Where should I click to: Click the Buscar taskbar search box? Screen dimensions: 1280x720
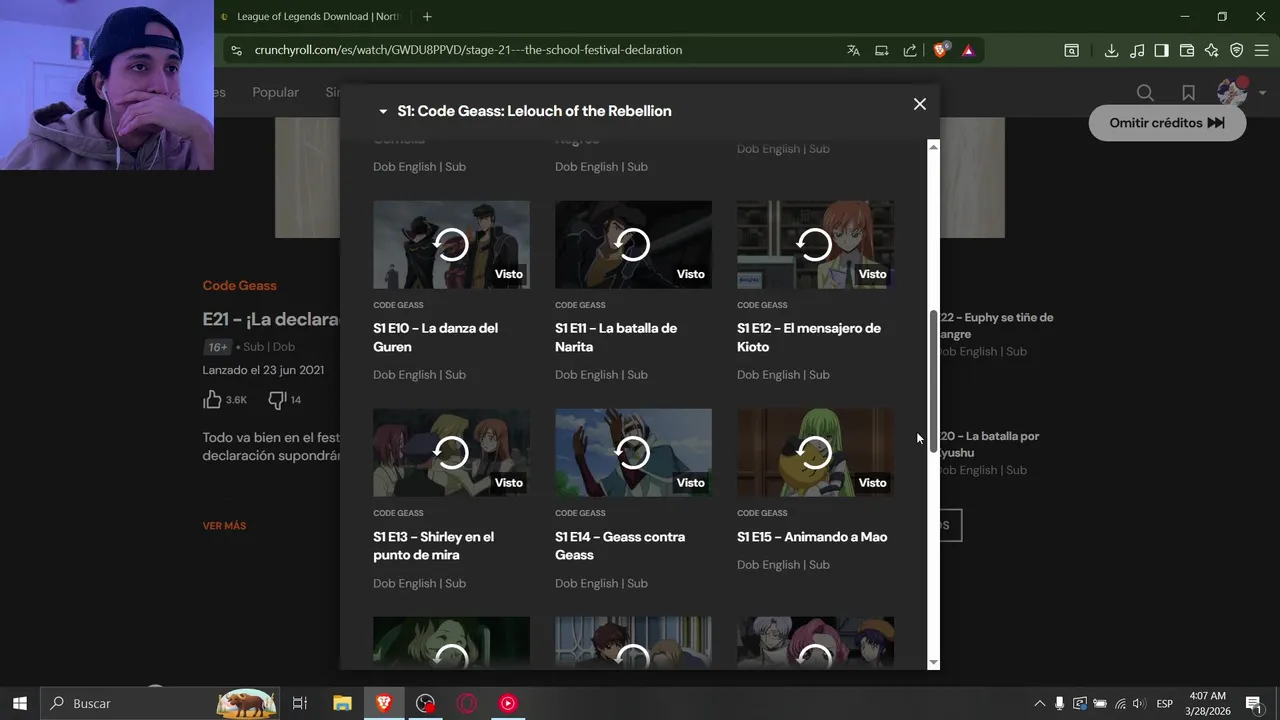(160, 703)
